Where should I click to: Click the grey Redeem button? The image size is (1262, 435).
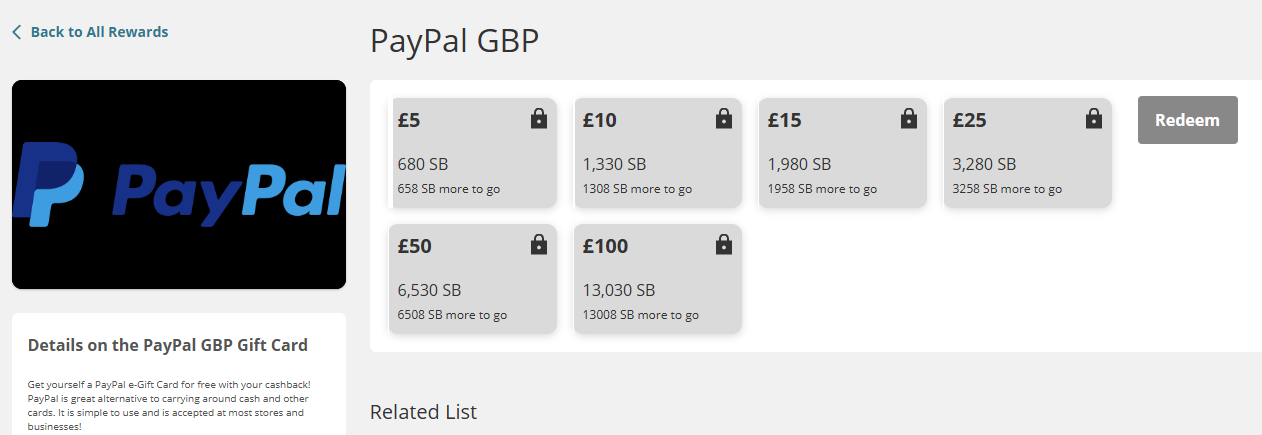click(1188, 120)
